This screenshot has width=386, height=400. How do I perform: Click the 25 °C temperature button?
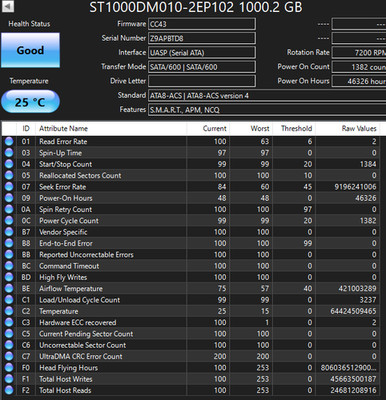[30, 102]
